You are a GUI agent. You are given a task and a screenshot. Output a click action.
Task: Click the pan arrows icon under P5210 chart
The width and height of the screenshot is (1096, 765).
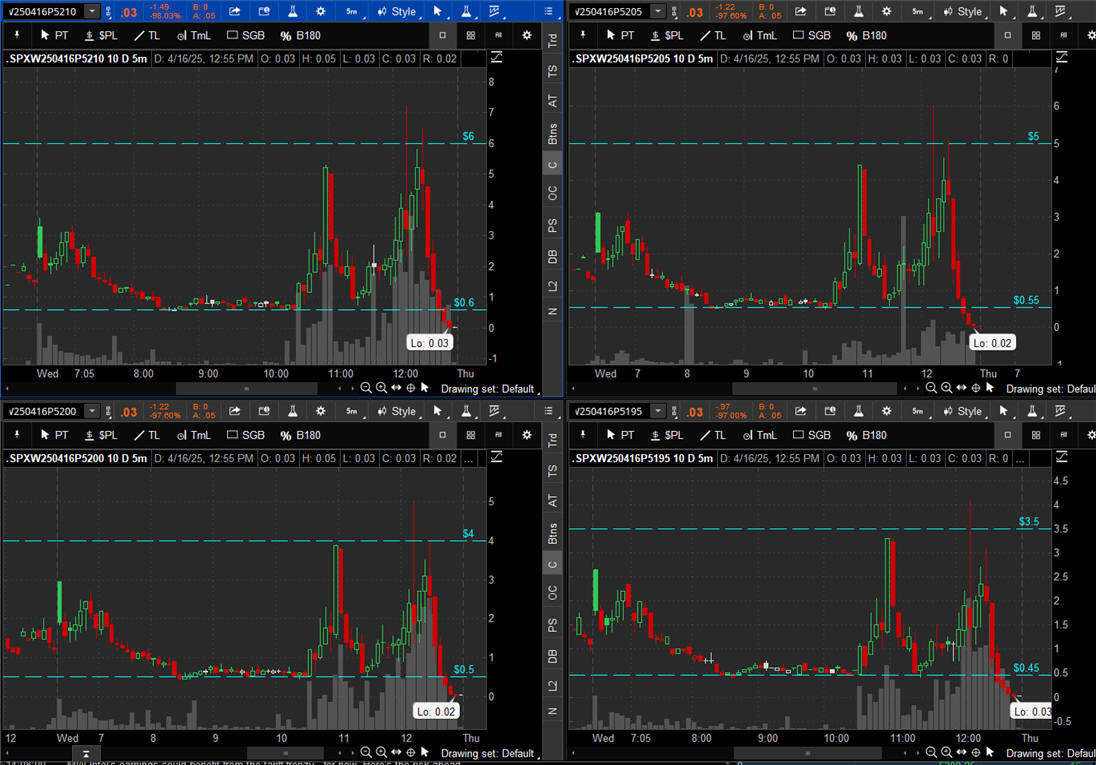pos(396,387)
